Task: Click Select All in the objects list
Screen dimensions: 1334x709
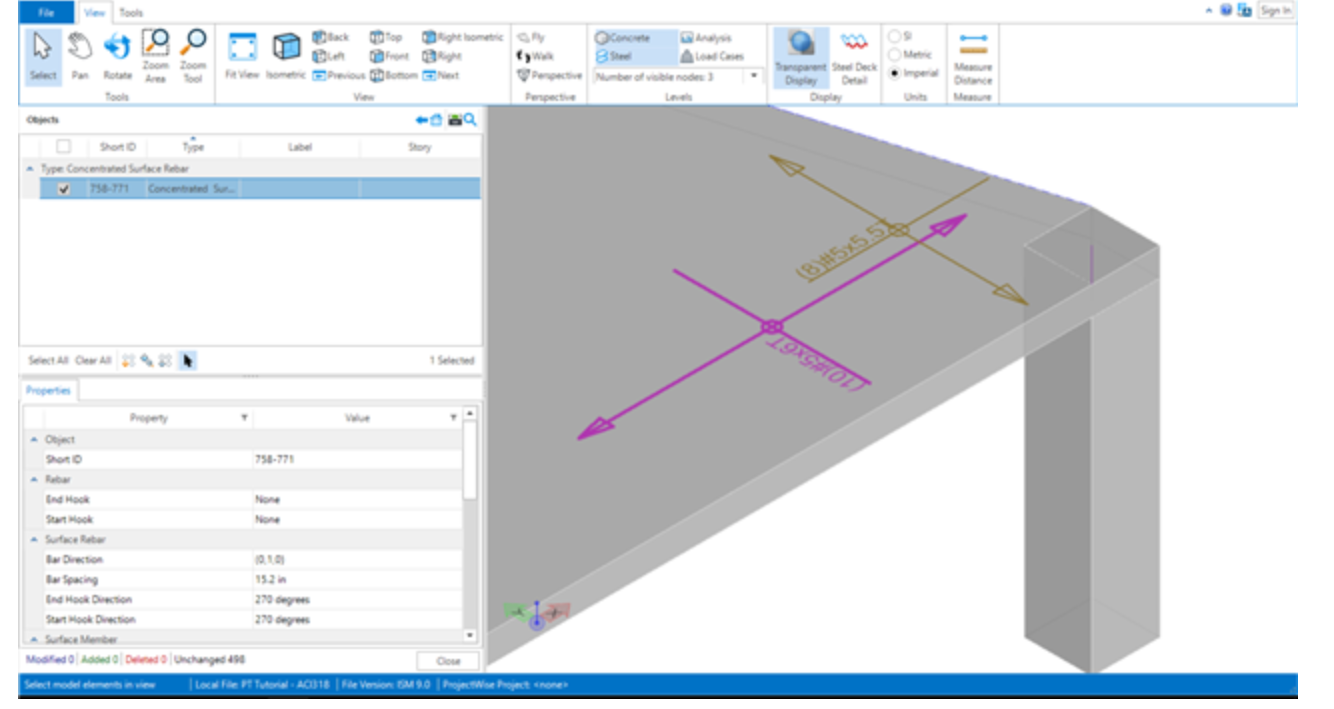Action: pos(49,361)
